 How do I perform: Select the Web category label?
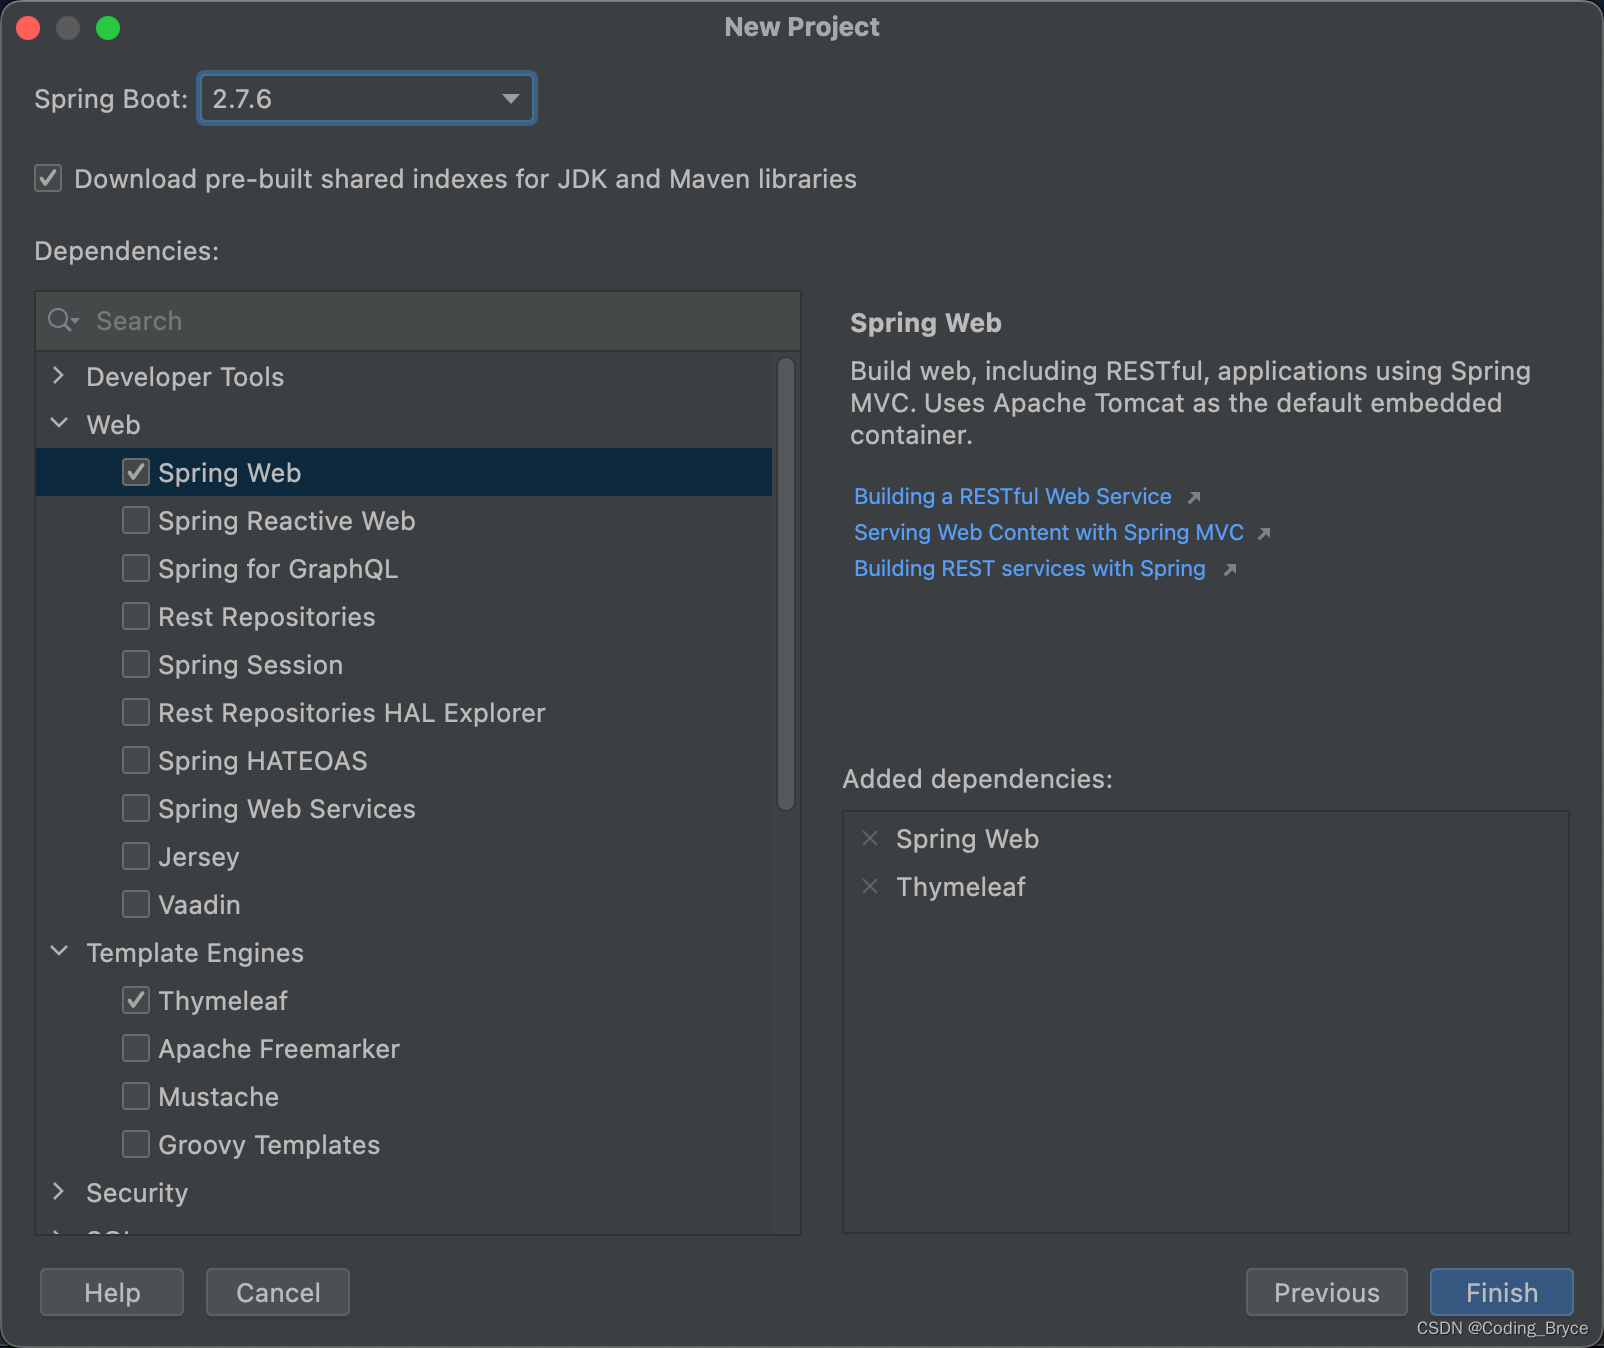tap(113, 425)
